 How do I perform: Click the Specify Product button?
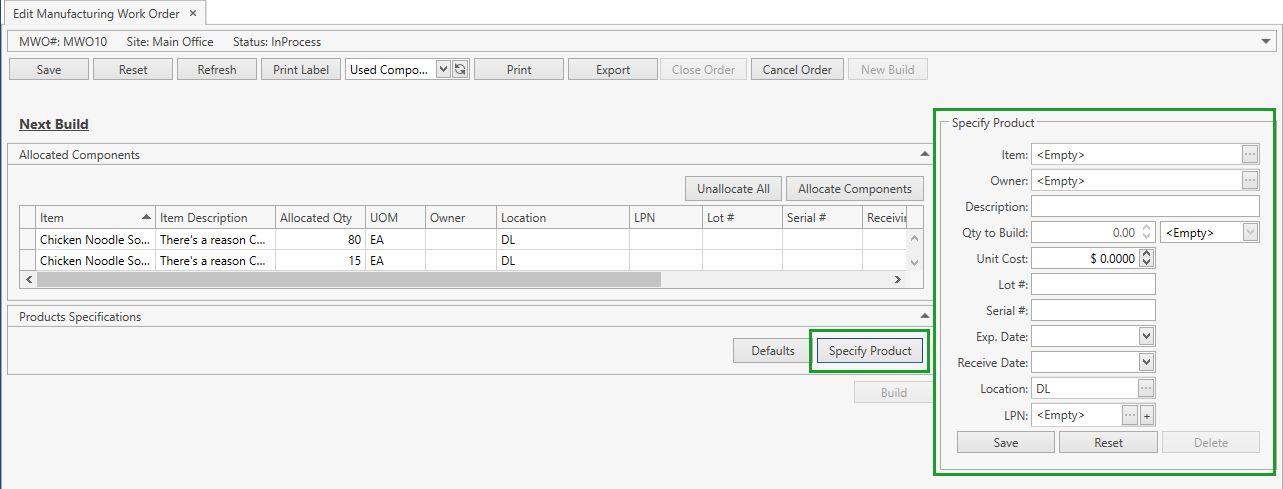tap(869, 351)
